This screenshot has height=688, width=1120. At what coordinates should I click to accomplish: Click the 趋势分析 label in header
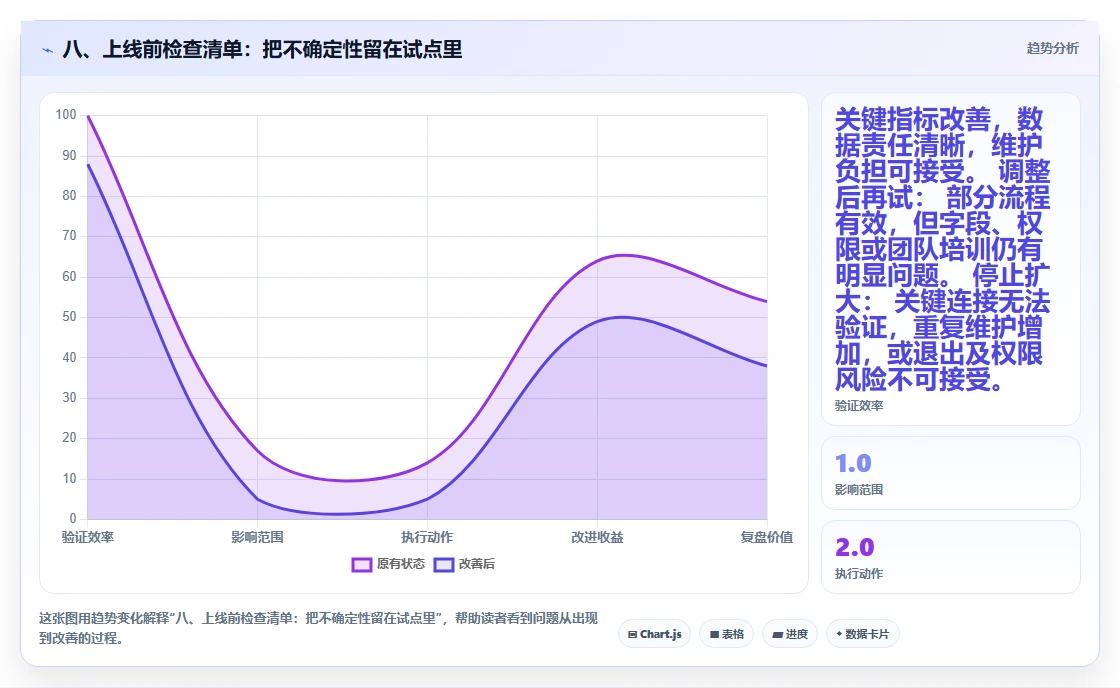point(1052,49)
